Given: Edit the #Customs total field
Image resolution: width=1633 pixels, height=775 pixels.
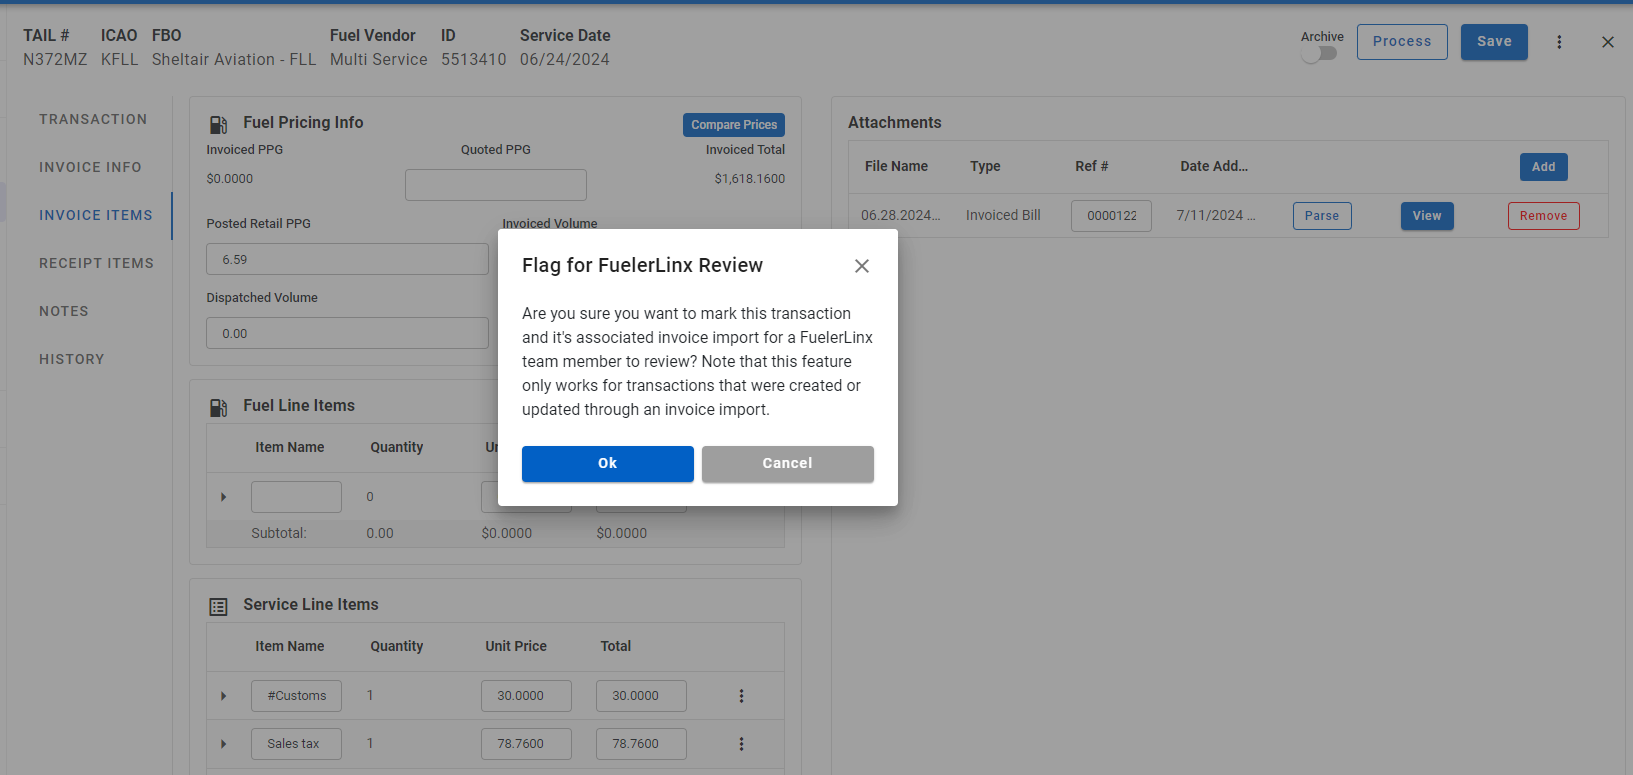Looking at the screenshot, I should click(x=641, y=696).
